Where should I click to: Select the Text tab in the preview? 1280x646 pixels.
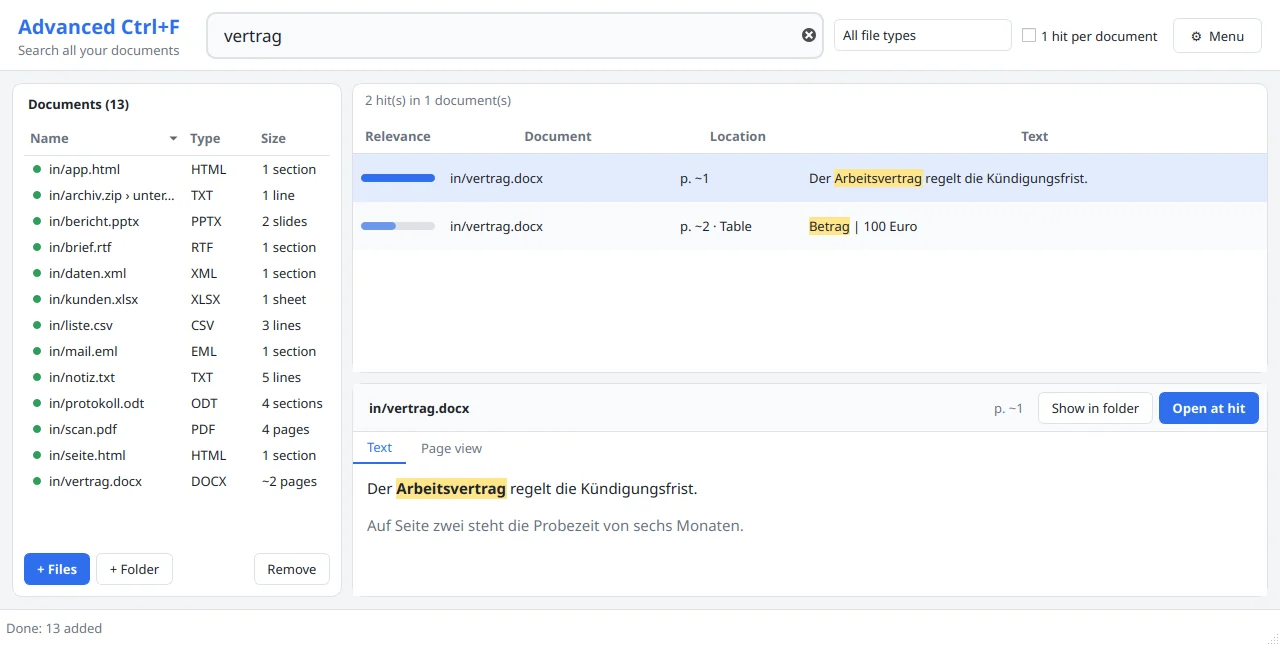pos(379,448)
